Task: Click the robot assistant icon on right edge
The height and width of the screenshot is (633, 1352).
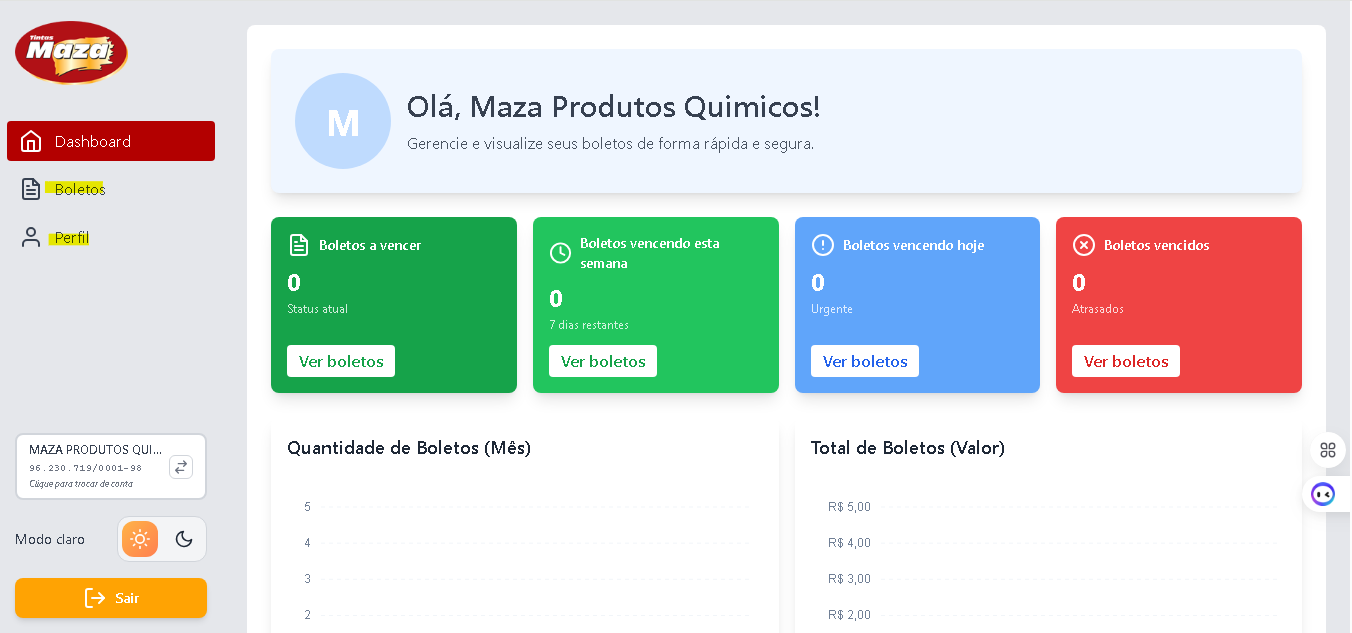Action: click(1323, 494)
